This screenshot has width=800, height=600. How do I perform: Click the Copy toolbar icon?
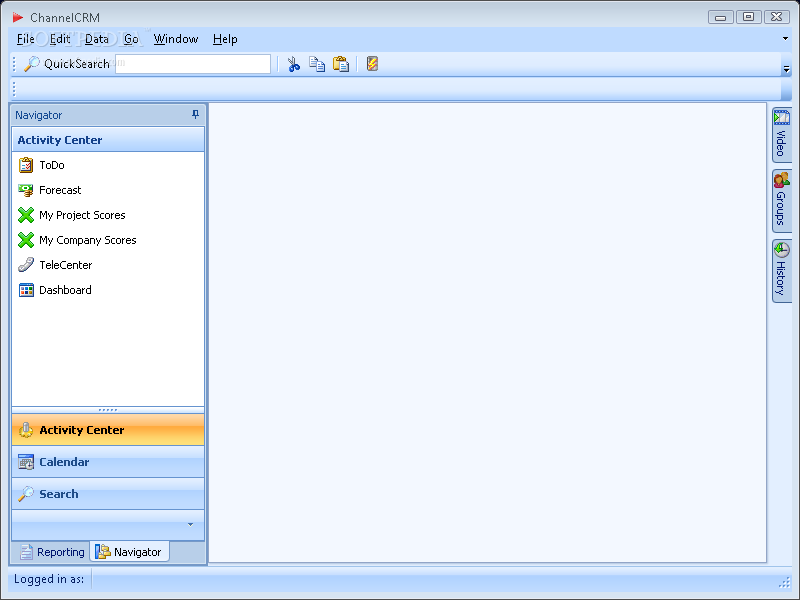click(317, 64)
